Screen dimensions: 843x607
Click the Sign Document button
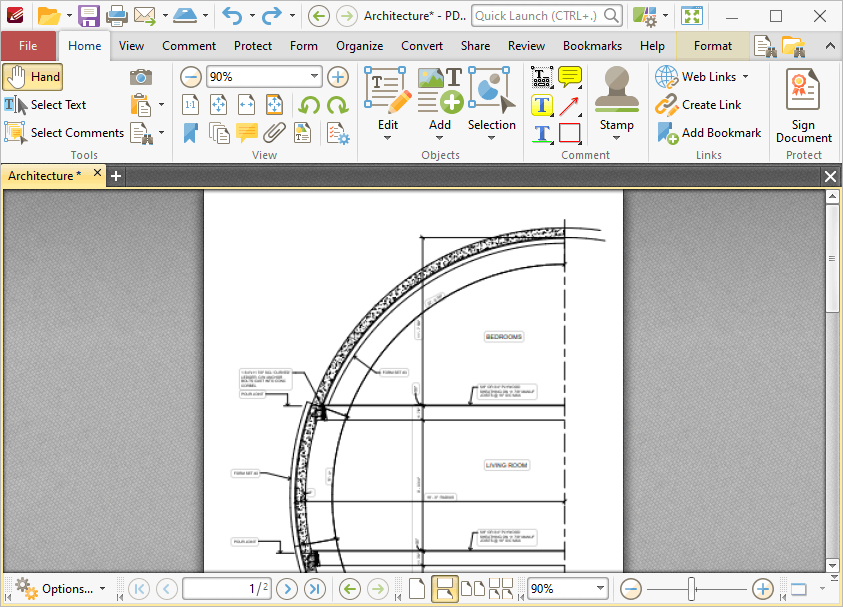click(803, 106)
